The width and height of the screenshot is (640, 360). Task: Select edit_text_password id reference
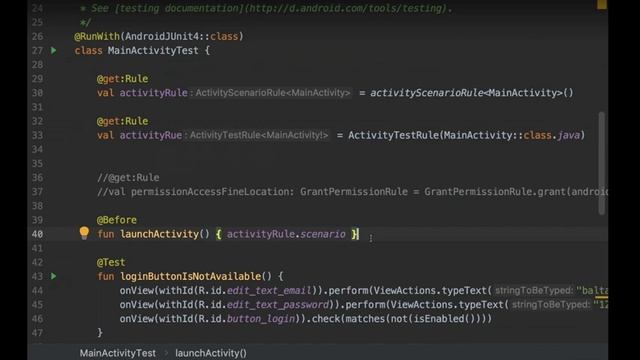tap(277, 305)
